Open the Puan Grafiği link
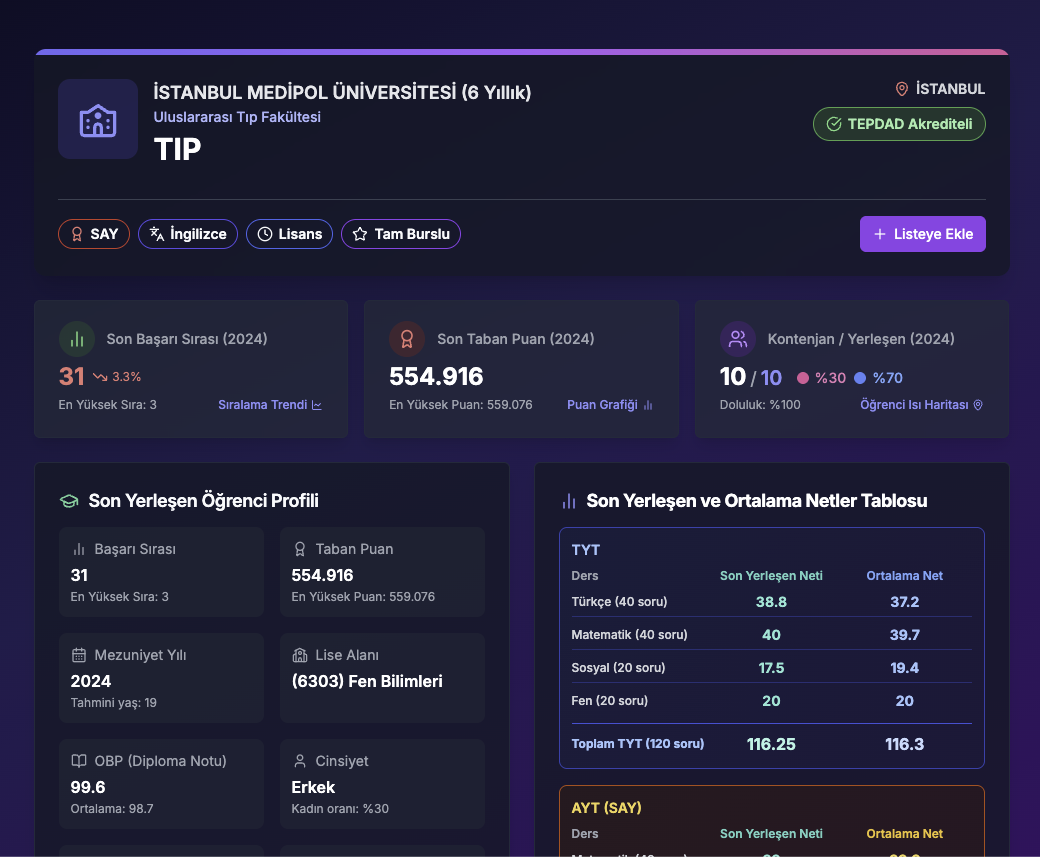The image size is (1040, 857). [x=610, y=405]
